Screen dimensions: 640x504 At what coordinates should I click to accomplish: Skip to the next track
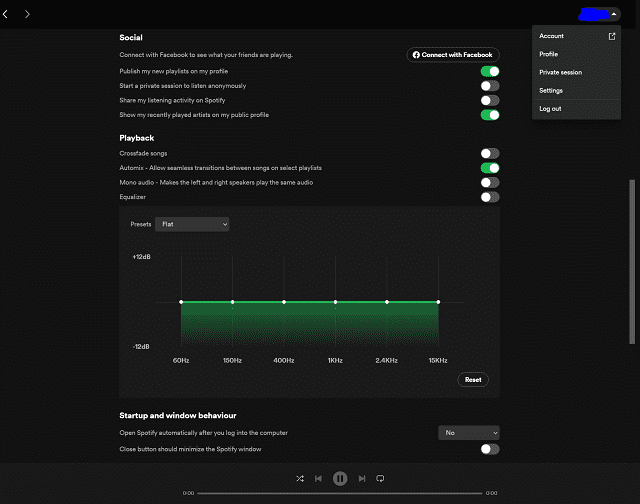(x=362, y=478)
